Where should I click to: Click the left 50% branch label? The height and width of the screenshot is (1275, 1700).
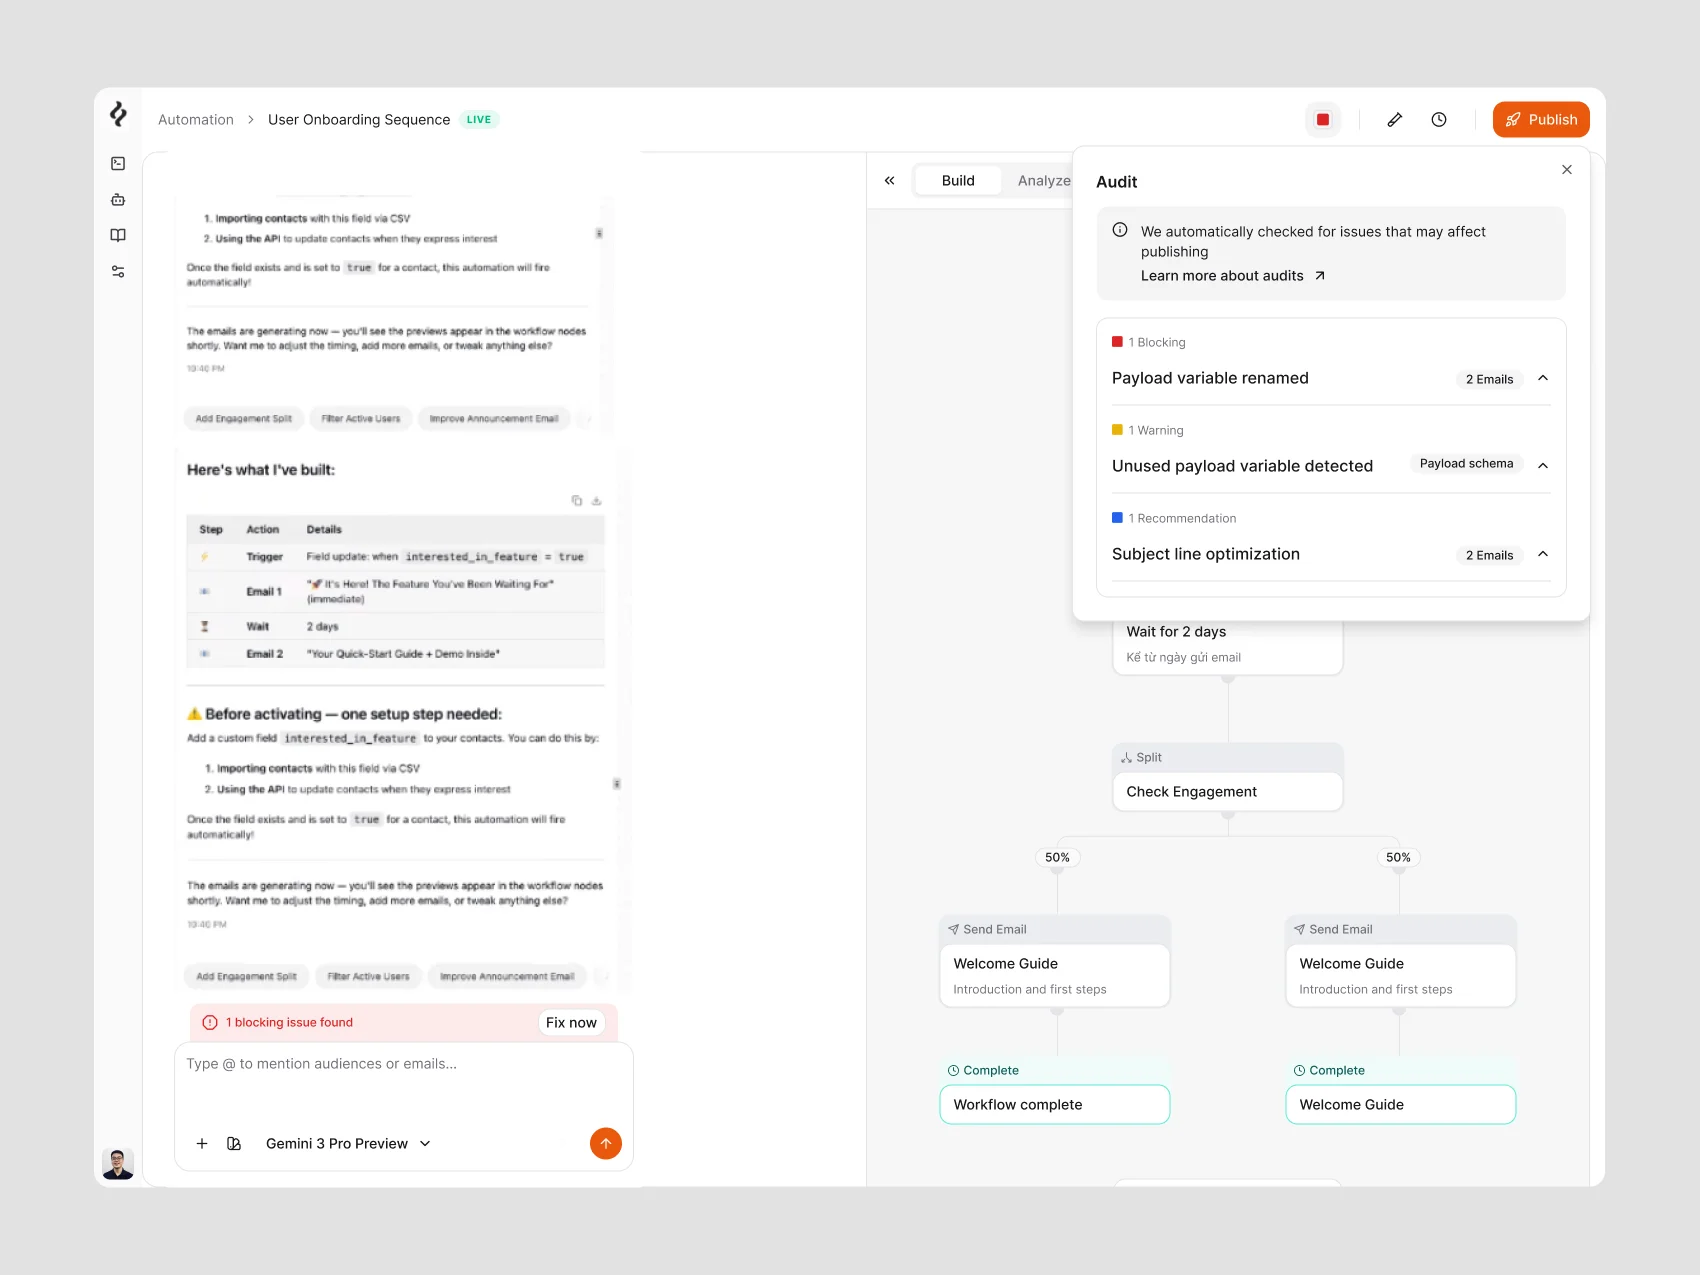click(1057, 857)
